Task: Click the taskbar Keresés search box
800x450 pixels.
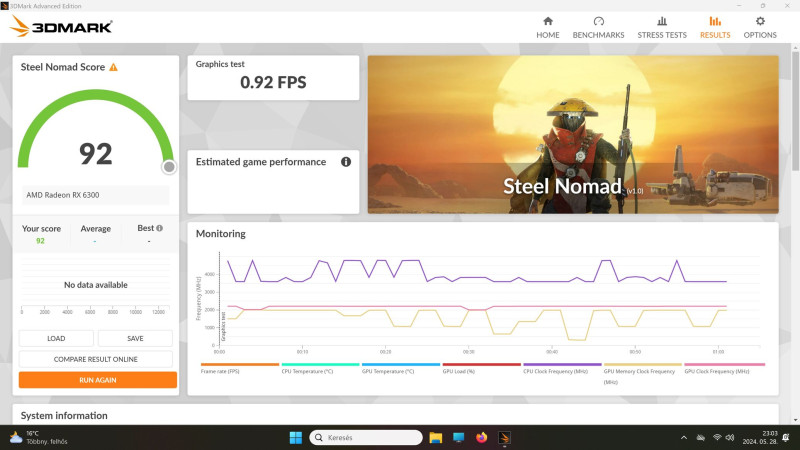Action: (x=366, y=437)
